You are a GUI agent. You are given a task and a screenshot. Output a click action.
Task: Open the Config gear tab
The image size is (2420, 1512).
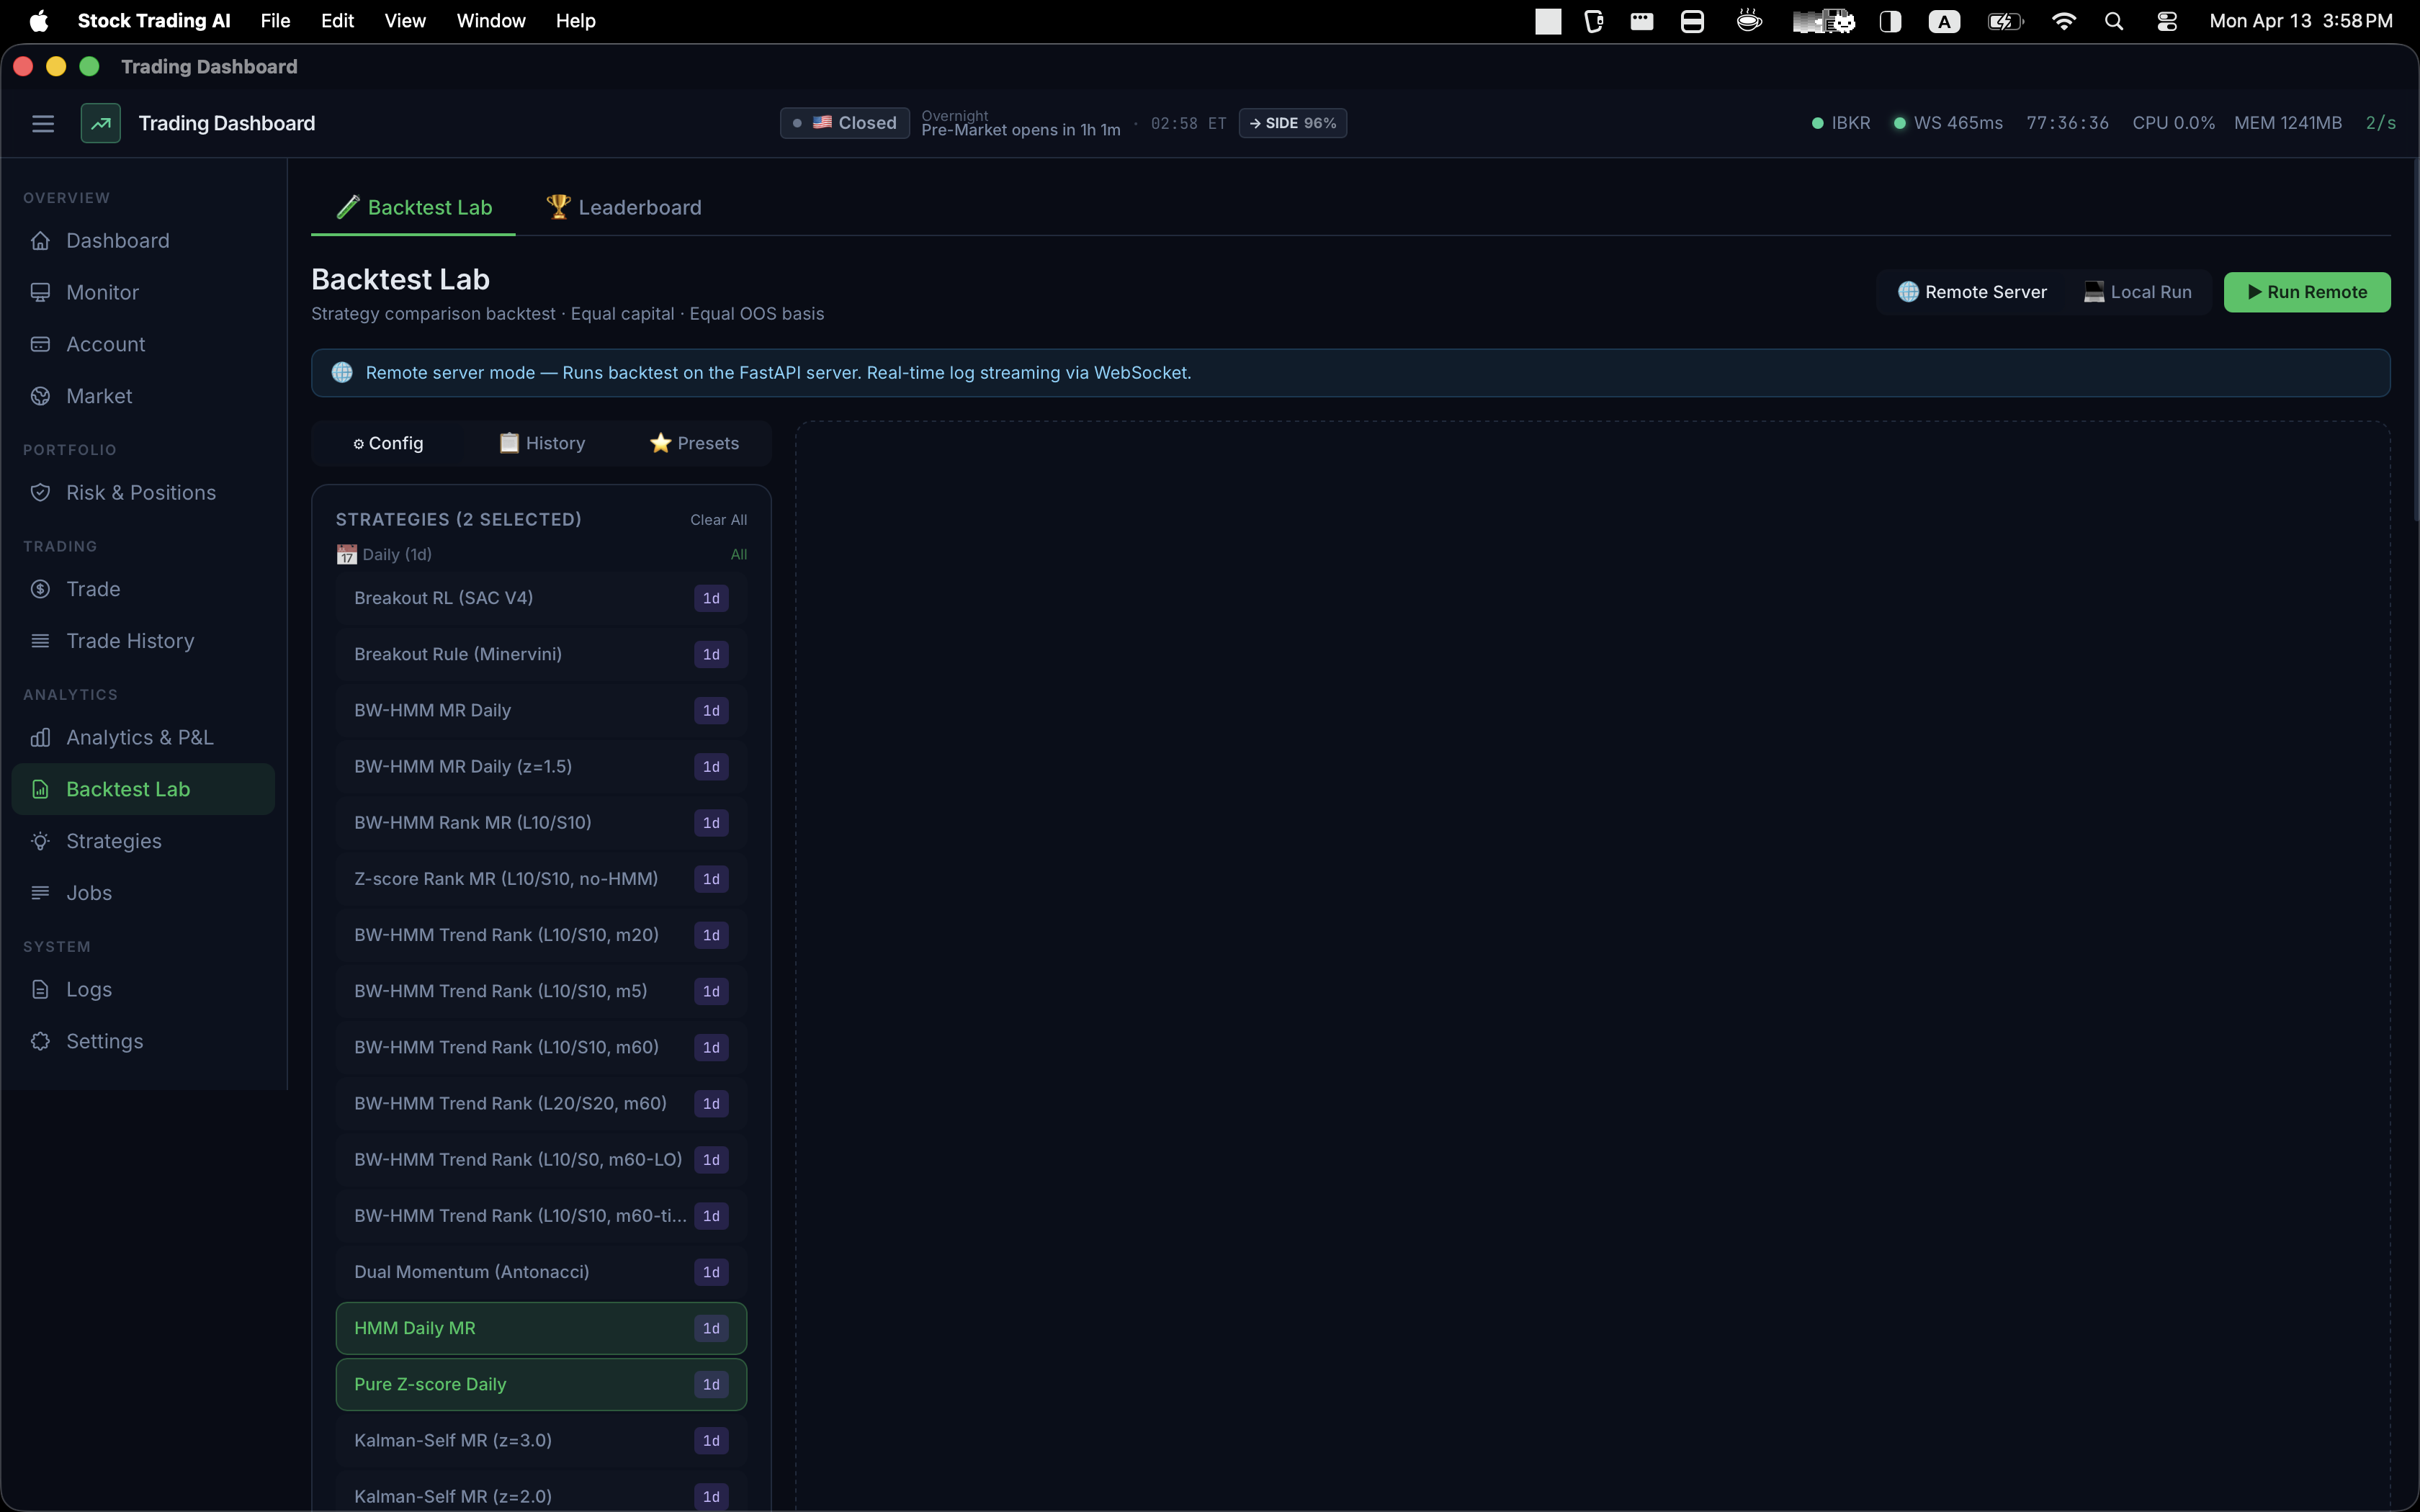(x=388, y=443)
